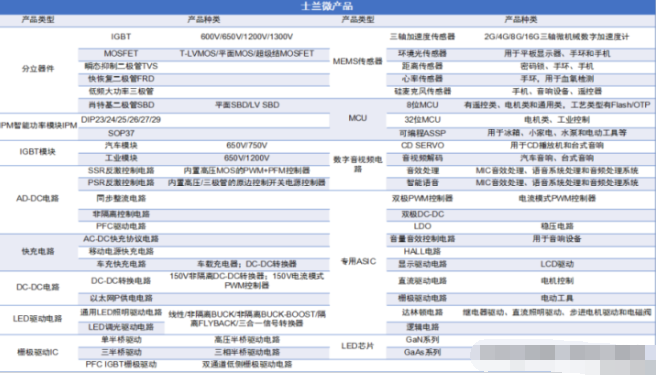Click the CD SERVO cell
The height and width of the screenshot is (375, 656).
point(423,146)
